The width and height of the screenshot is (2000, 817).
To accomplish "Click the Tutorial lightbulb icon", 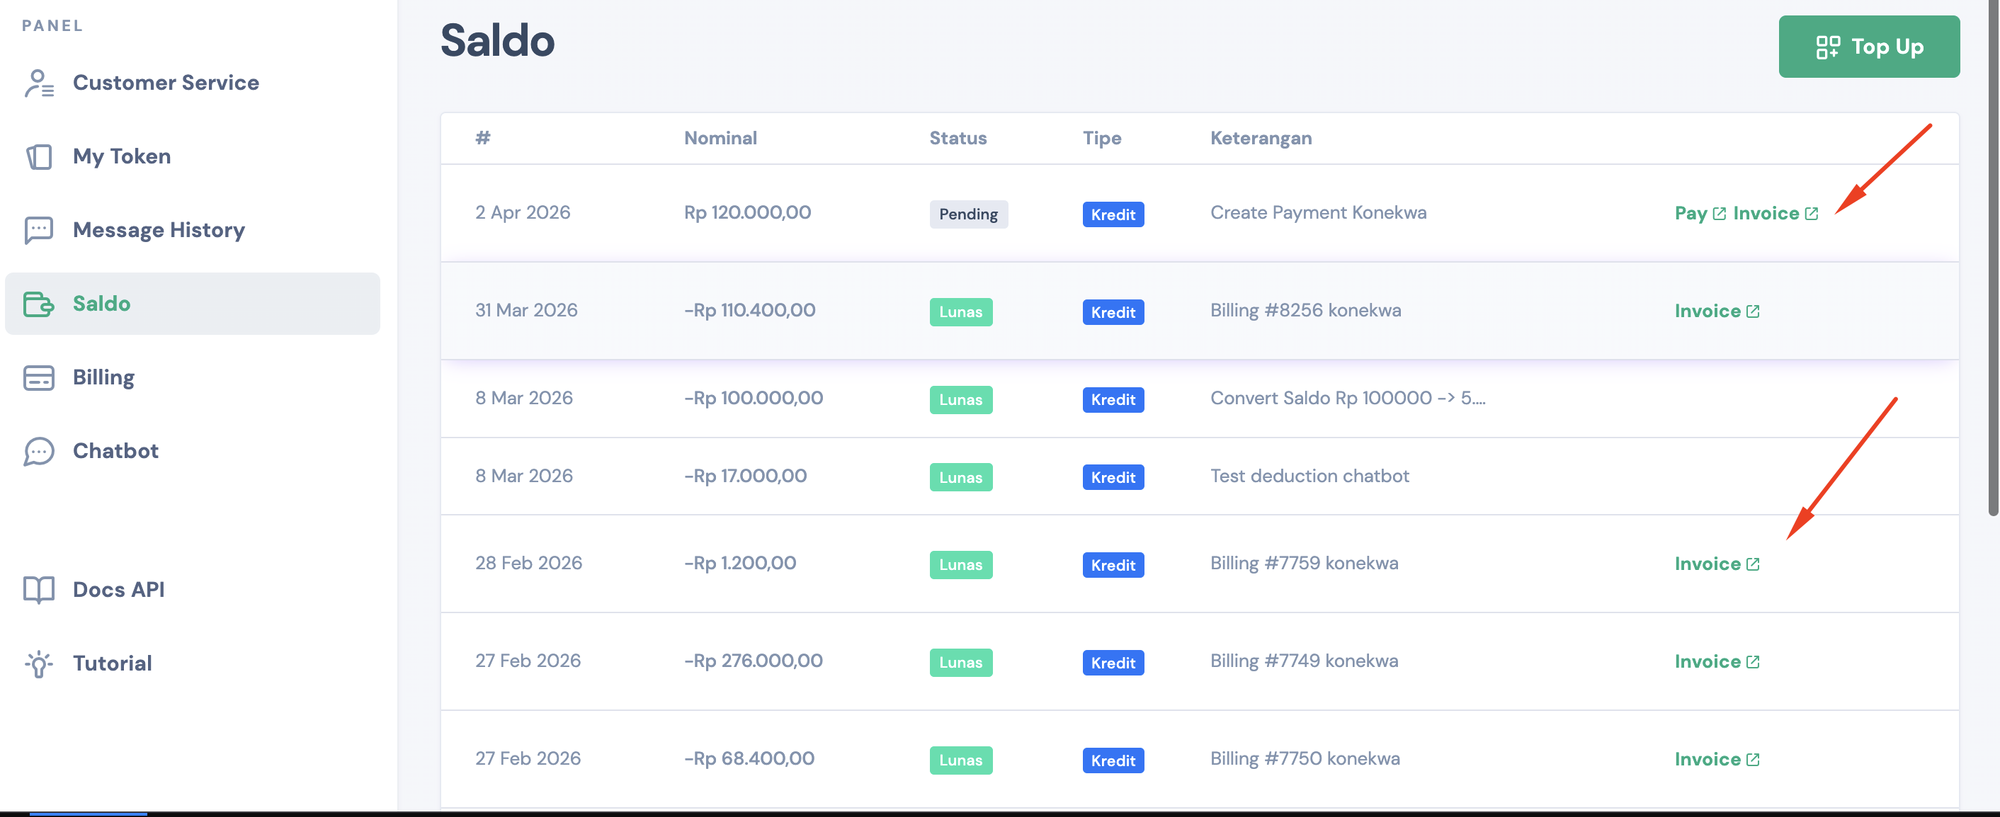I will (x=39, y=664).
